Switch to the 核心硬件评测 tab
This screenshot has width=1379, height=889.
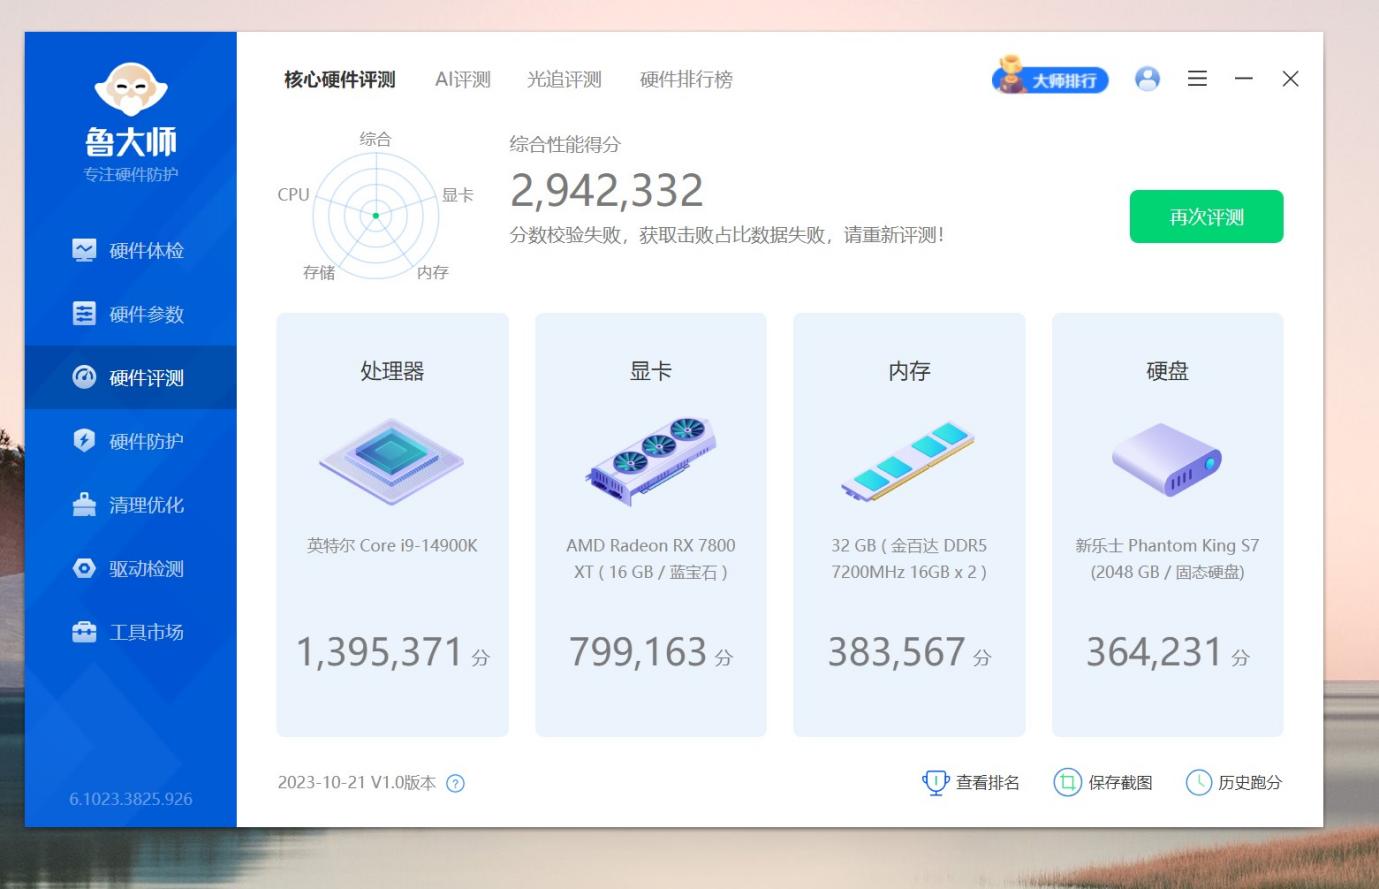[x=340, y=80]
